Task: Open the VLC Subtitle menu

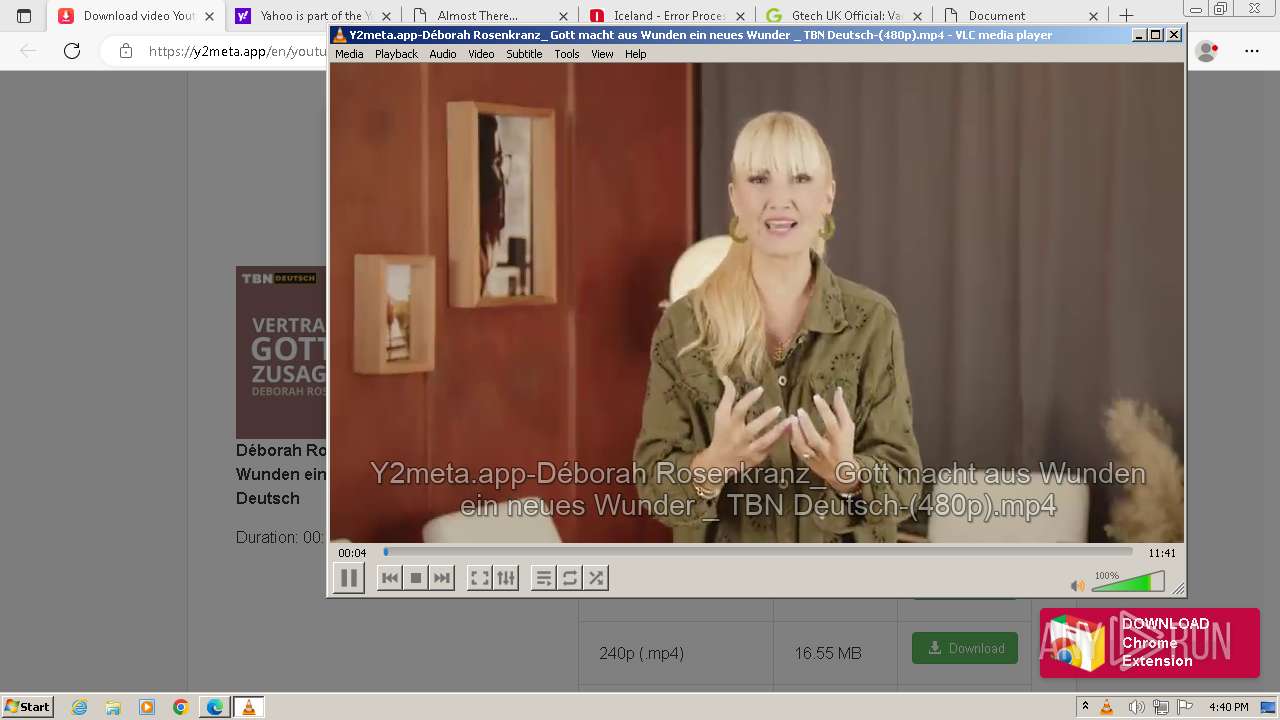Action: click(x=524, y=54)
